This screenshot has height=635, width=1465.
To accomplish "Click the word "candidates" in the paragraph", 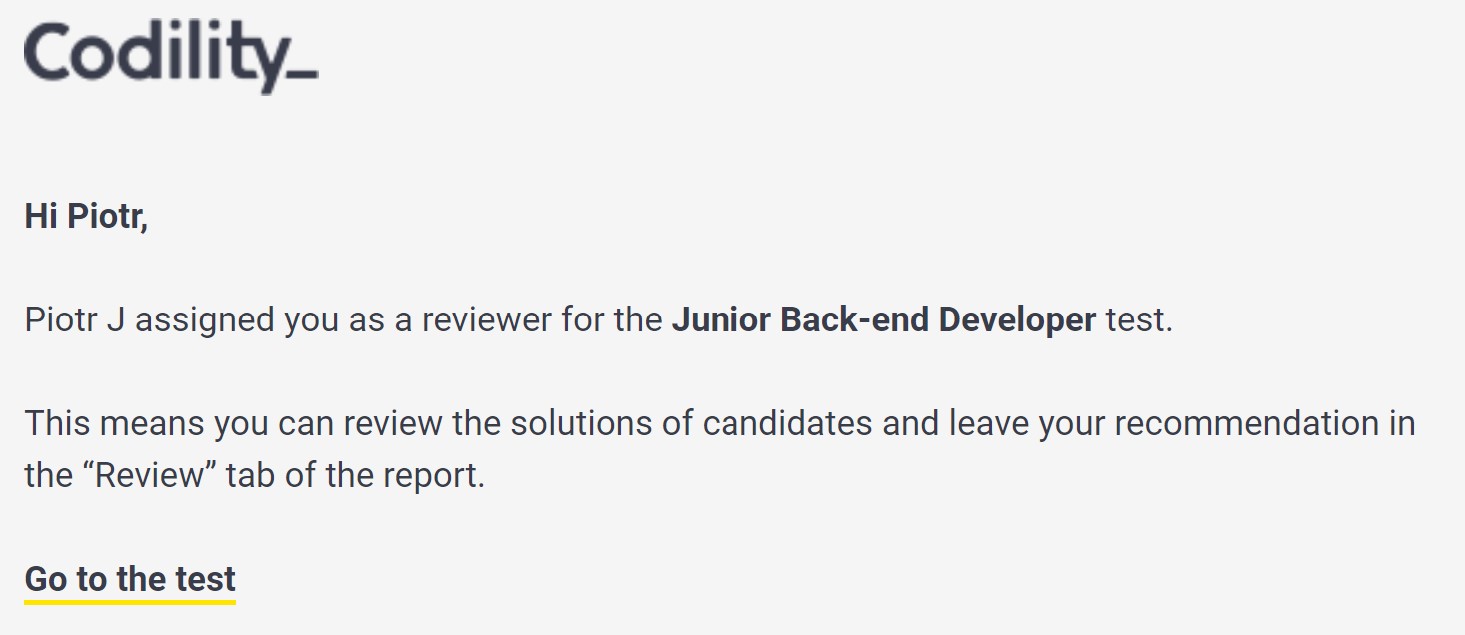I will [787, 424].
